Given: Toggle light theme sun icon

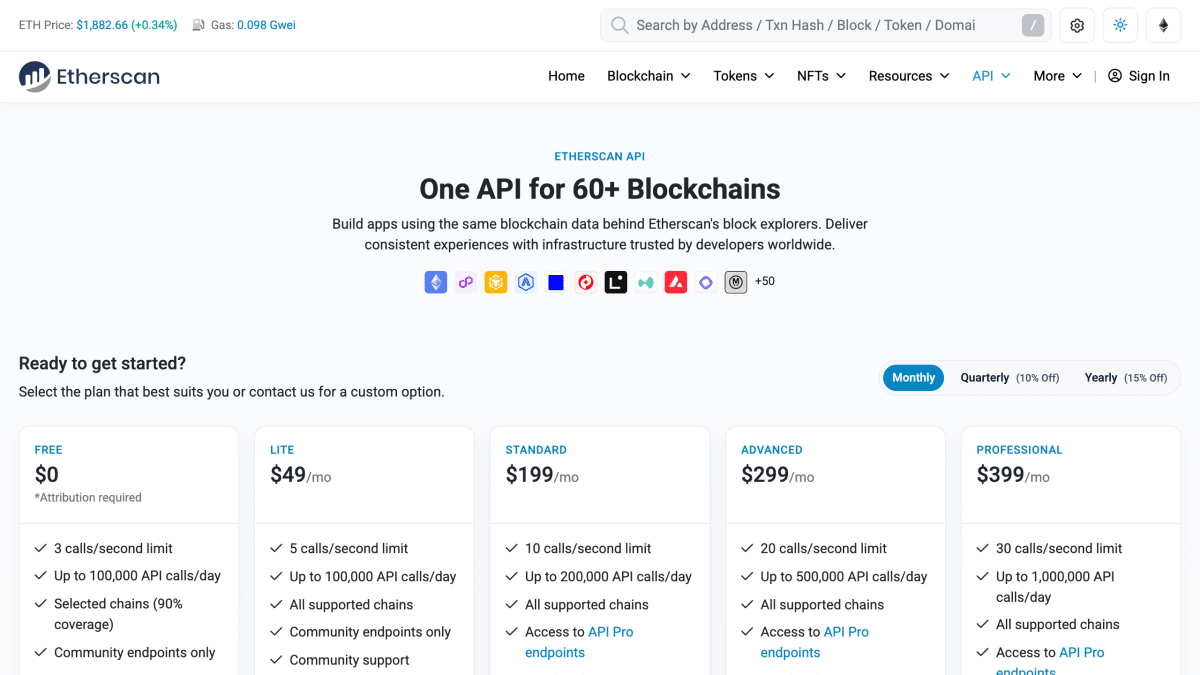Looking at the screenshot, I should (1120, 25).
